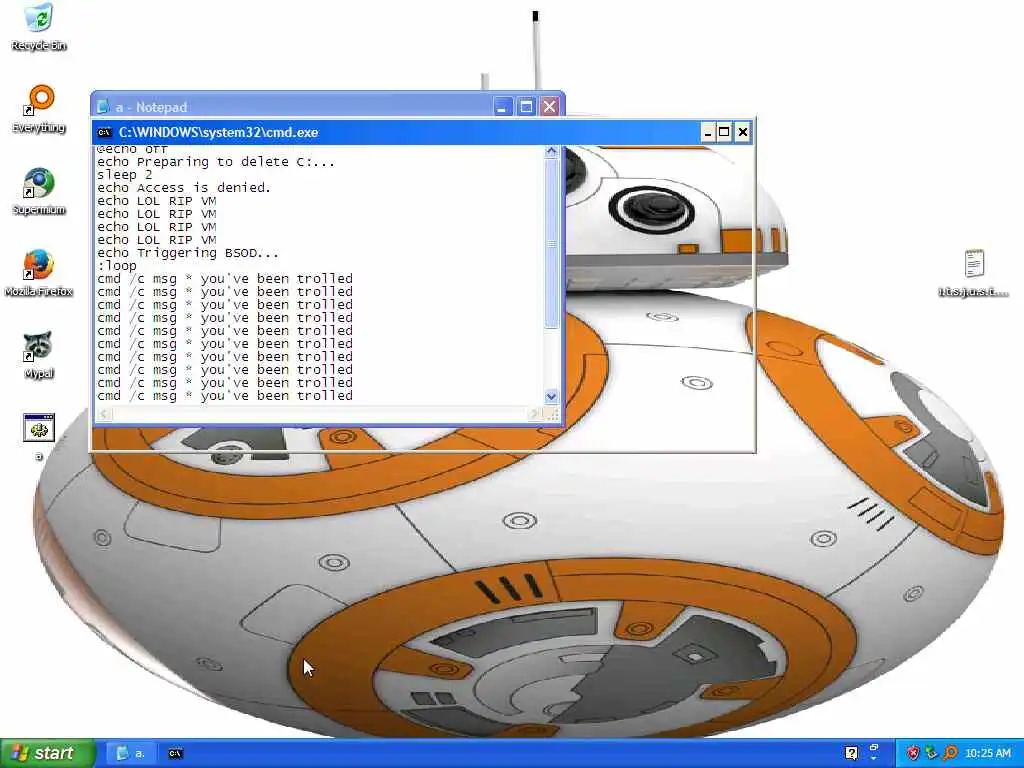Click the 'sleep 2' line in Notepad
The height and width of the screenshot is (768, 1024).
124,175
